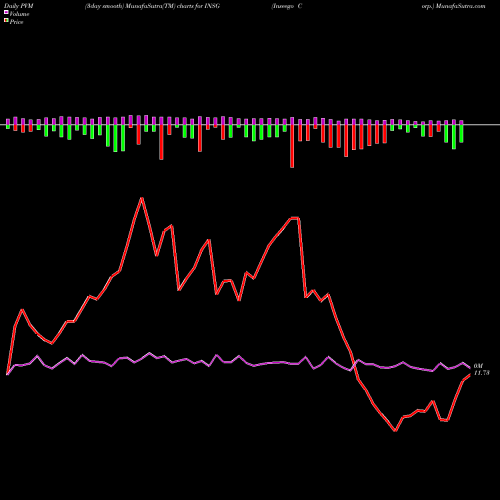Click the highest peak of red price line

pyautogui.click(x=142, y=198)
